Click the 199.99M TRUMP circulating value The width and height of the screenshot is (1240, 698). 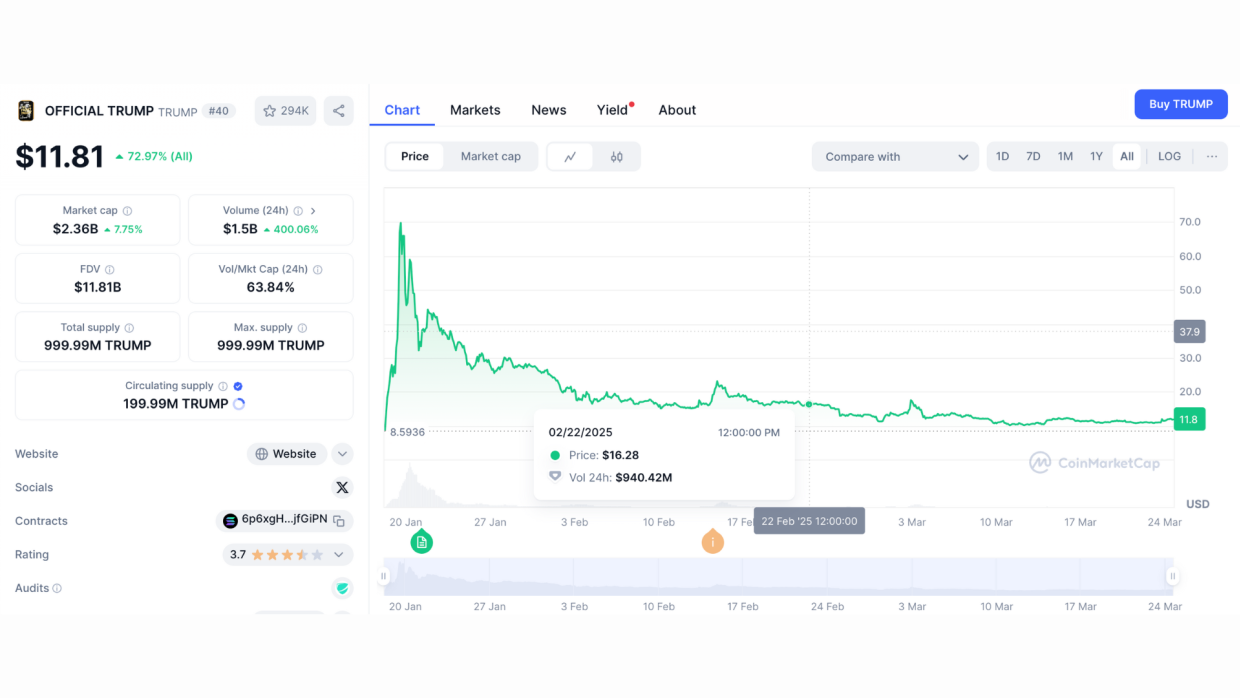(176, 404)
